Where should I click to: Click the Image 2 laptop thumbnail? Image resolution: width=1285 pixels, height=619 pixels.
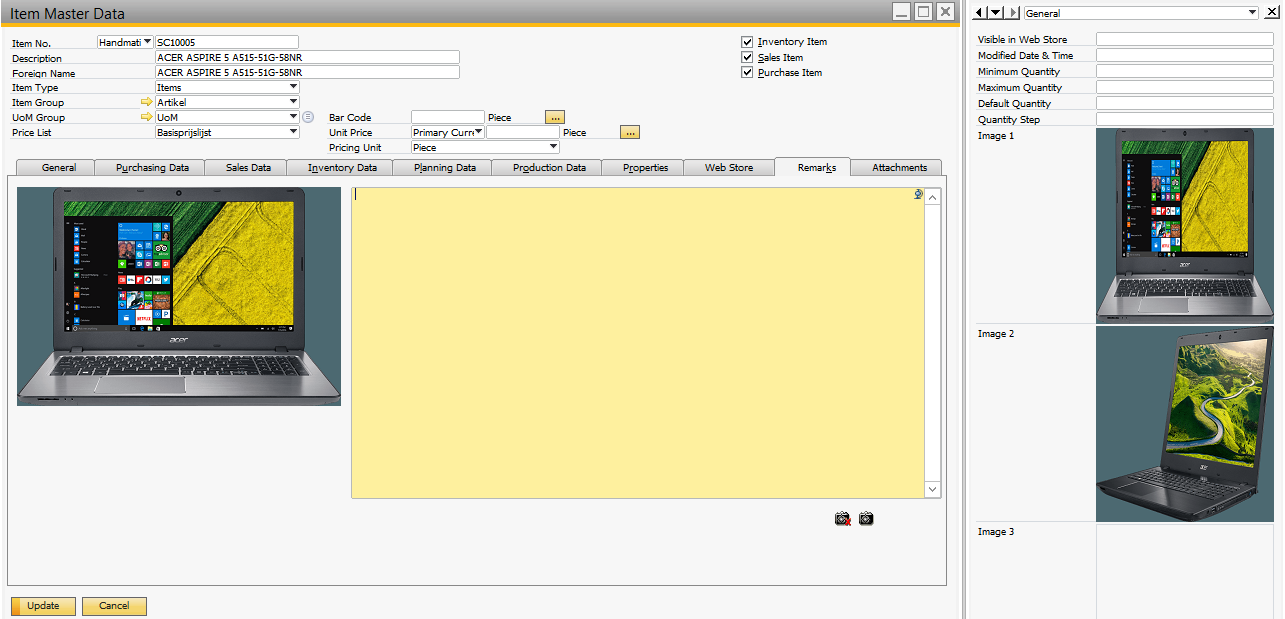click(1185, 424)
